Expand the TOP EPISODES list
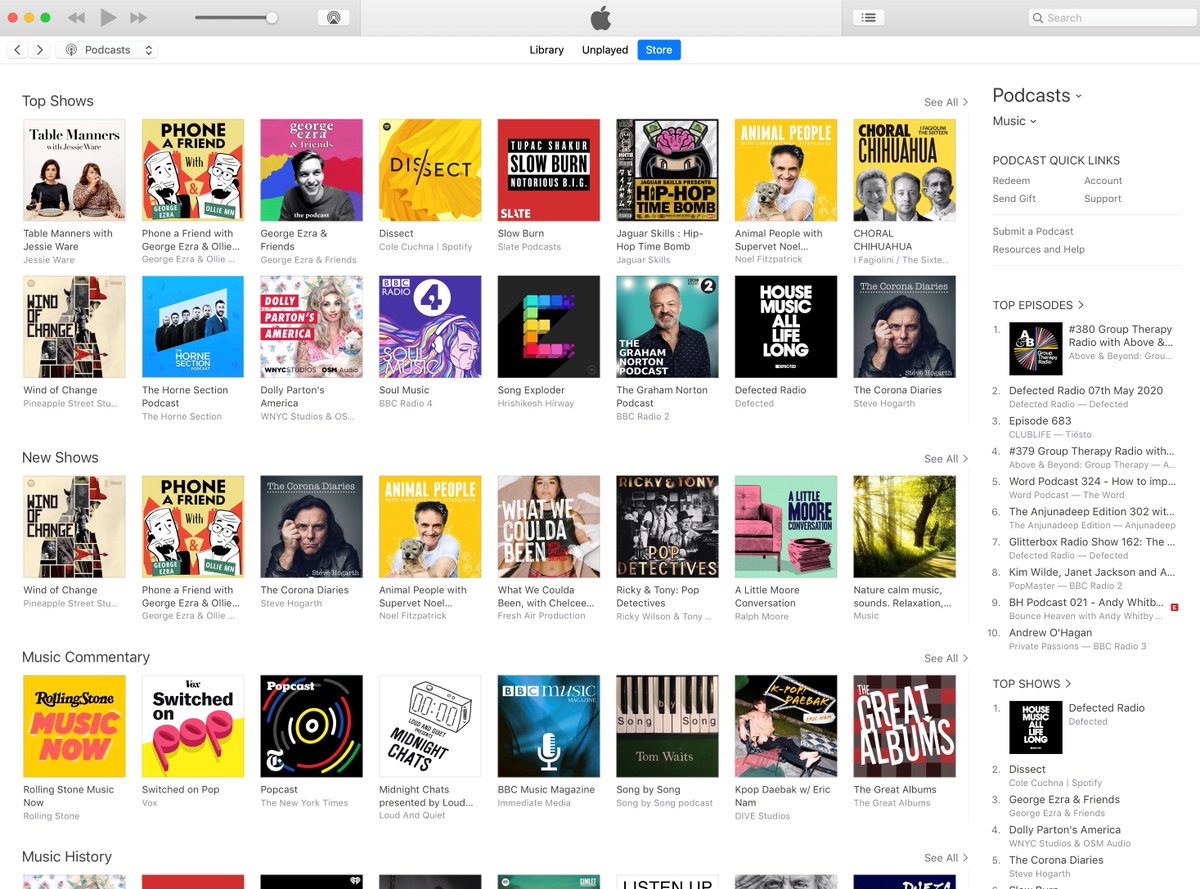The height and width of the screenshot is (889, 1200). click(x=1038, y=305)
